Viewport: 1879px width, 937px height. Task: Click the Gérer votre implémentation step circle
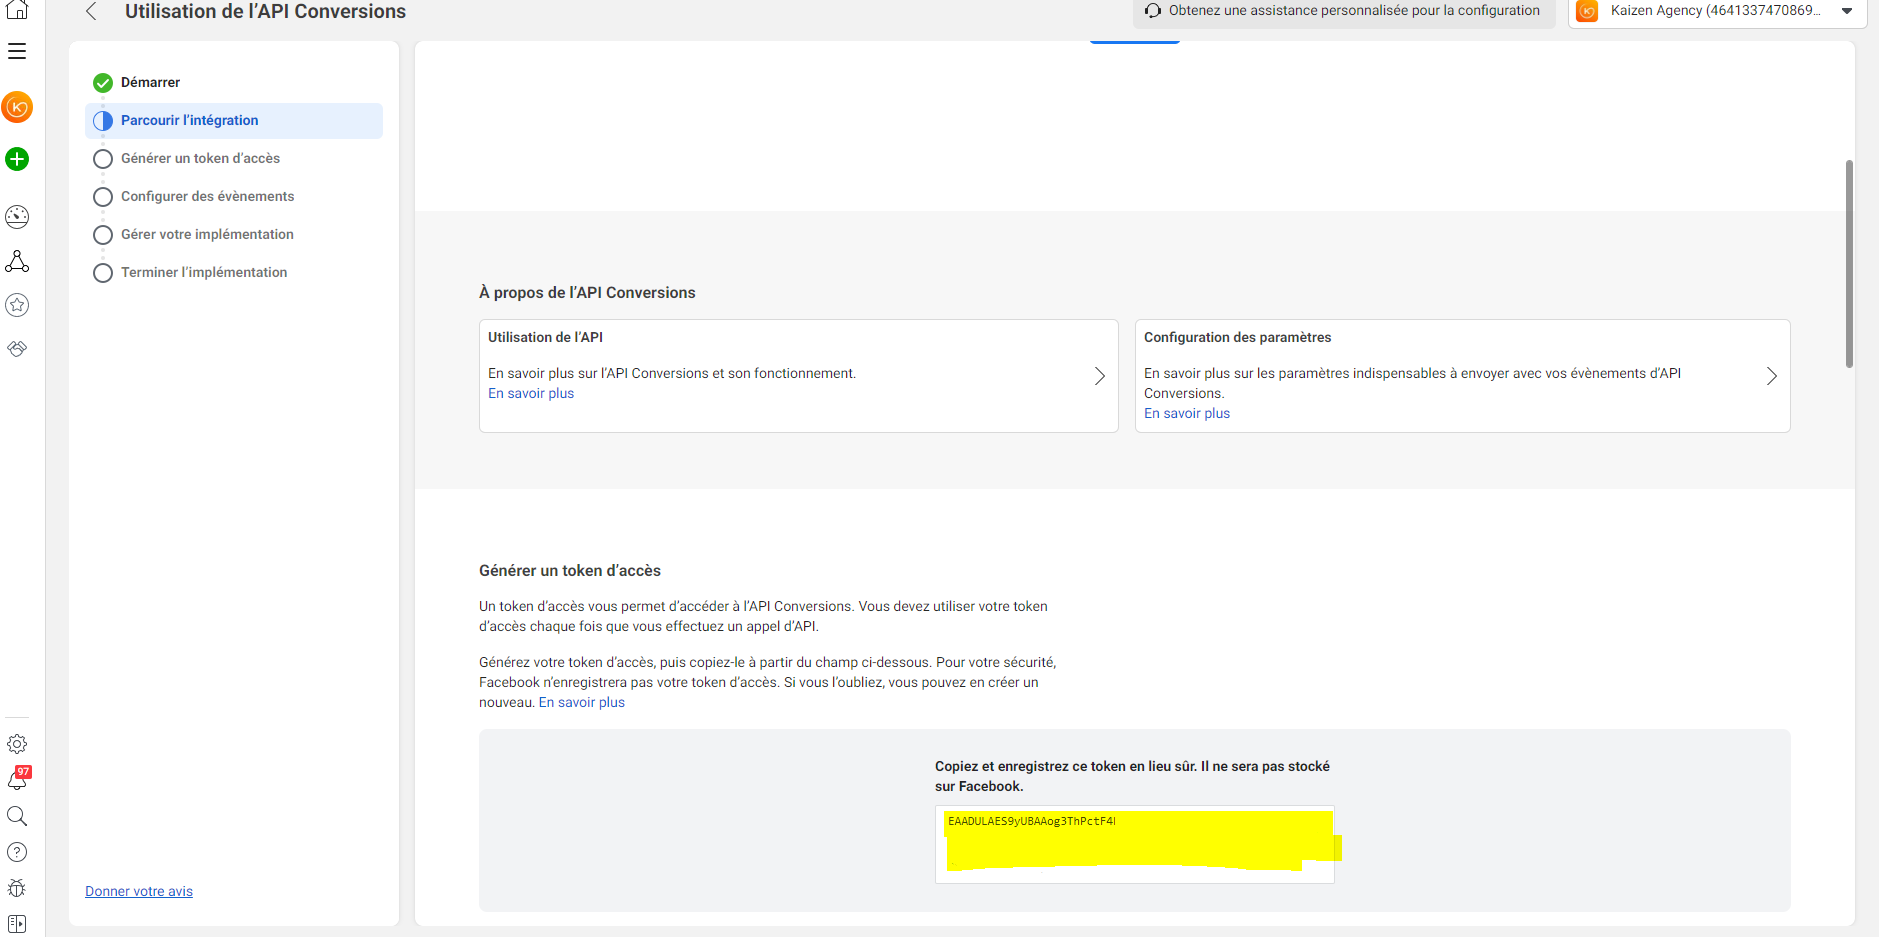point(103,235)
